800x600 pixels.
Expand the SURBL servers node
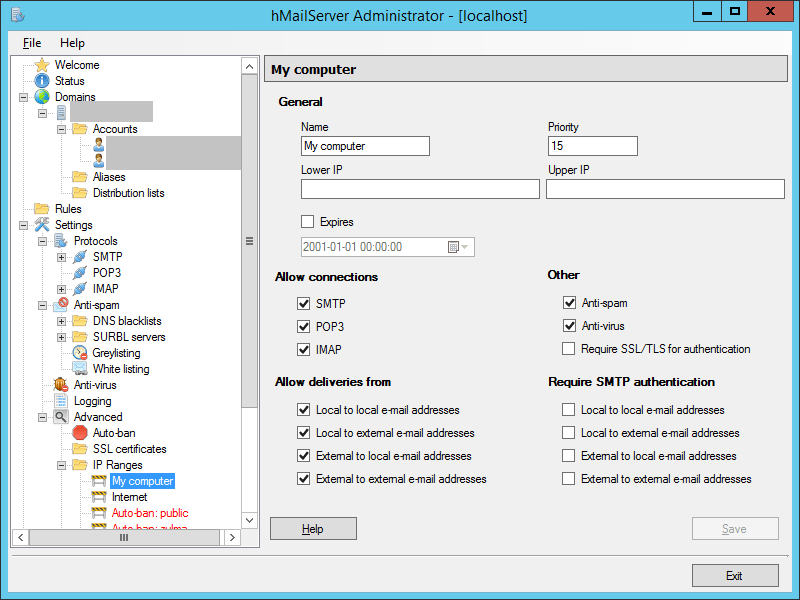click(61, 337)
